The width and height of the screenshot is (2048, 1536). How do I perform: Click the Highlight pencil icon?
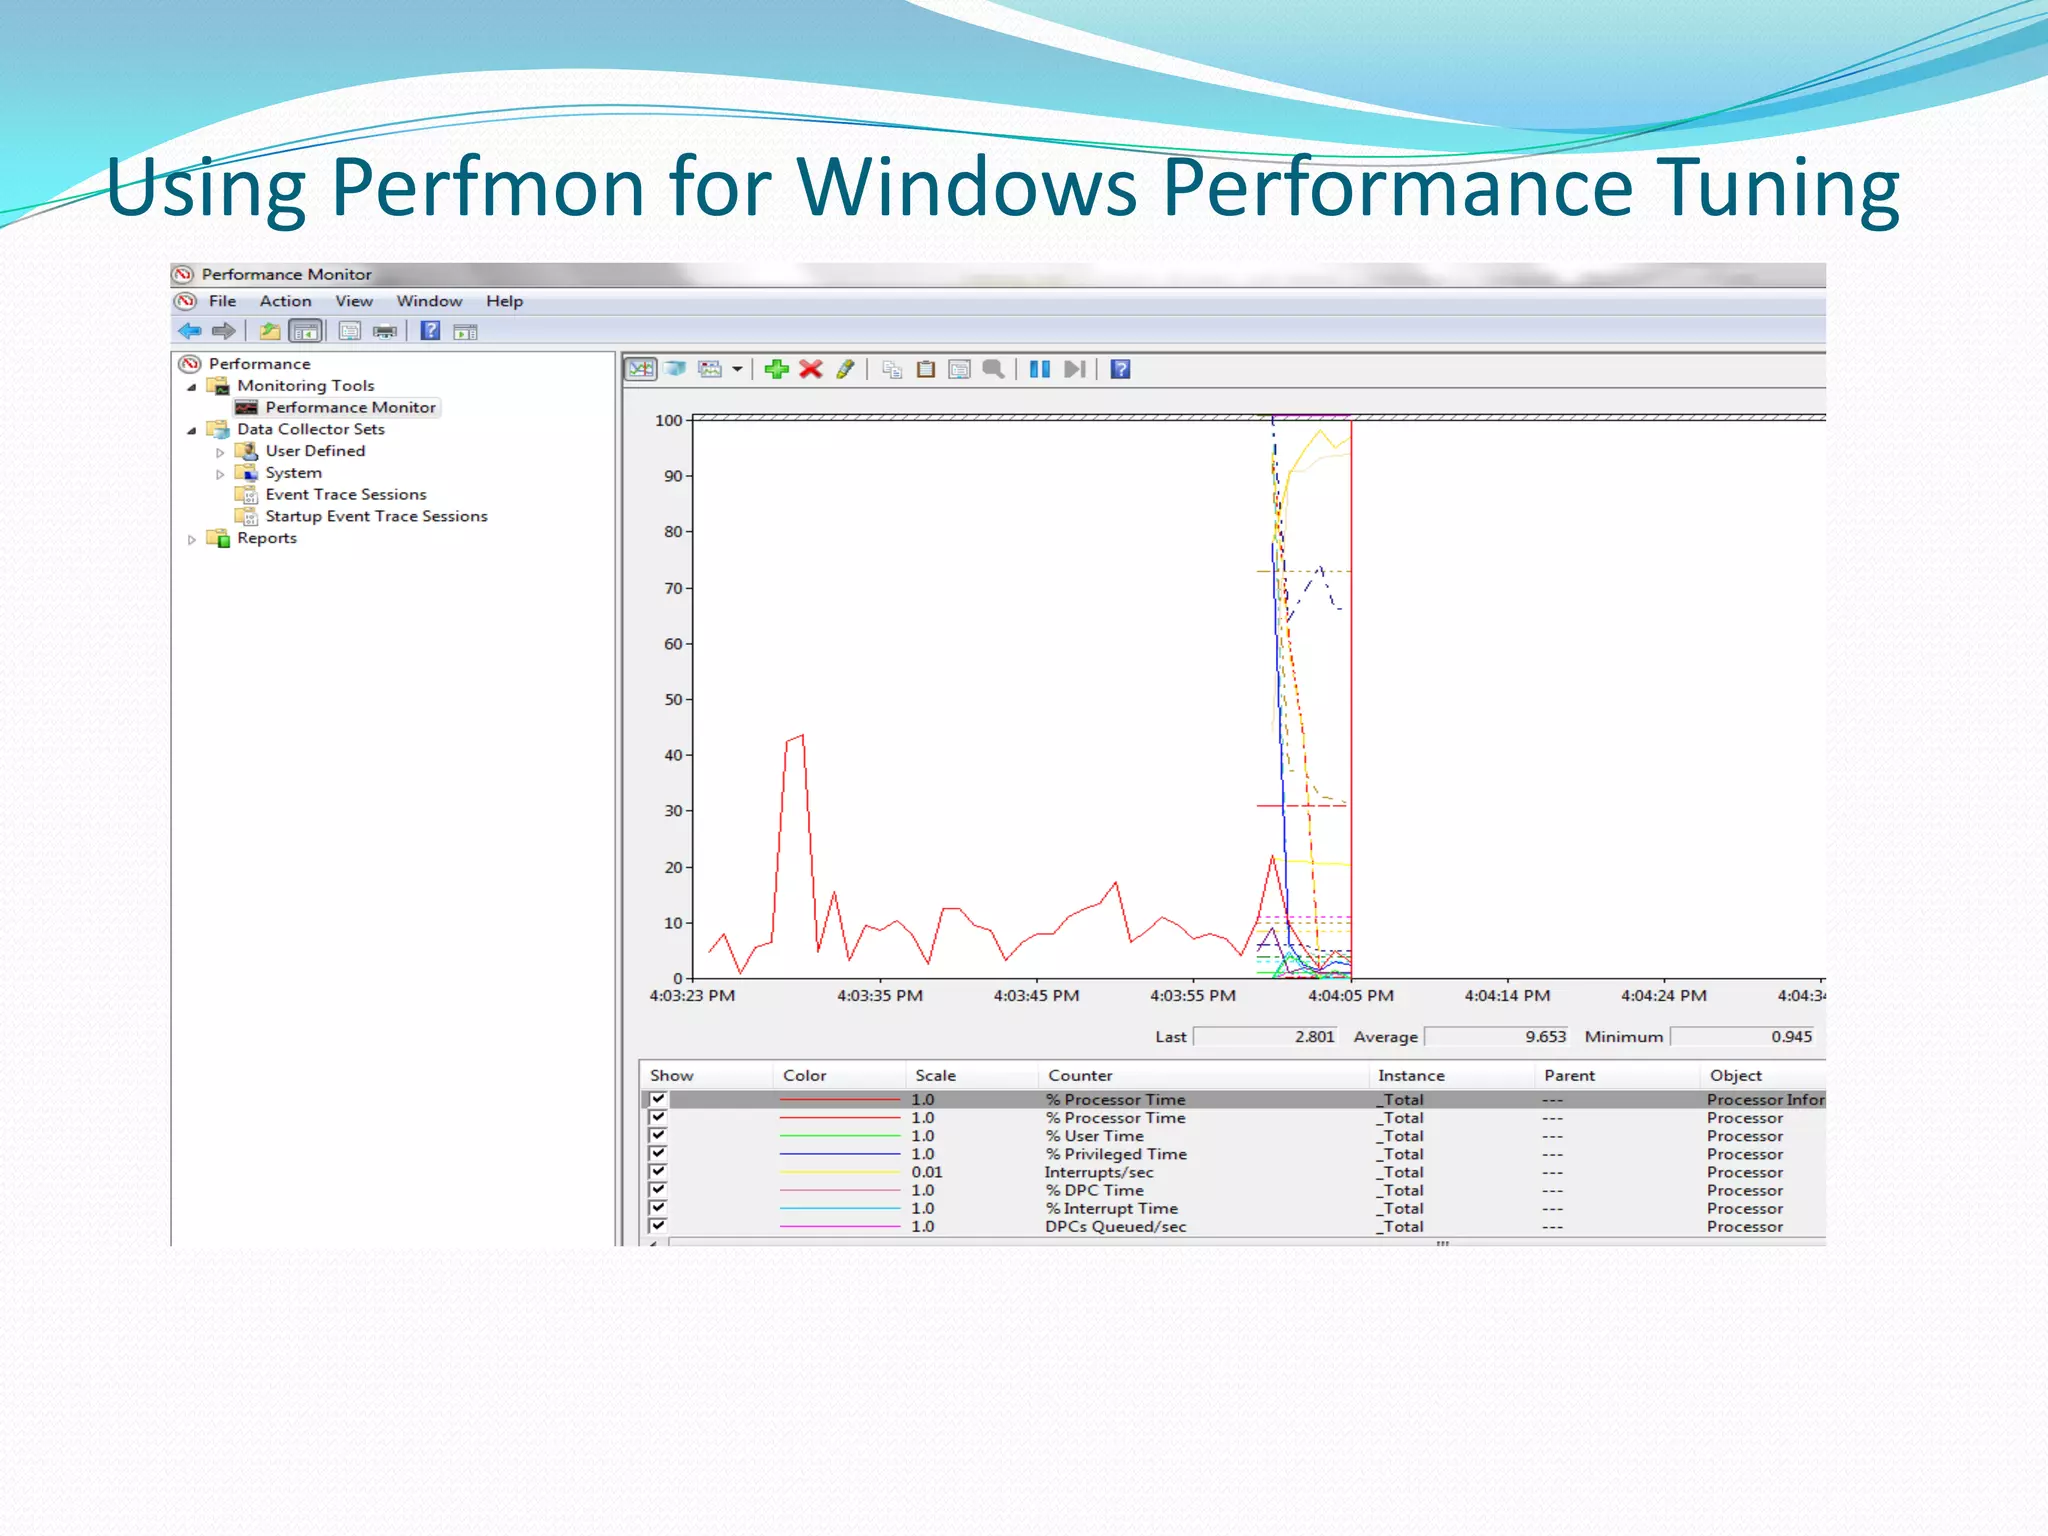pos(845,369)
